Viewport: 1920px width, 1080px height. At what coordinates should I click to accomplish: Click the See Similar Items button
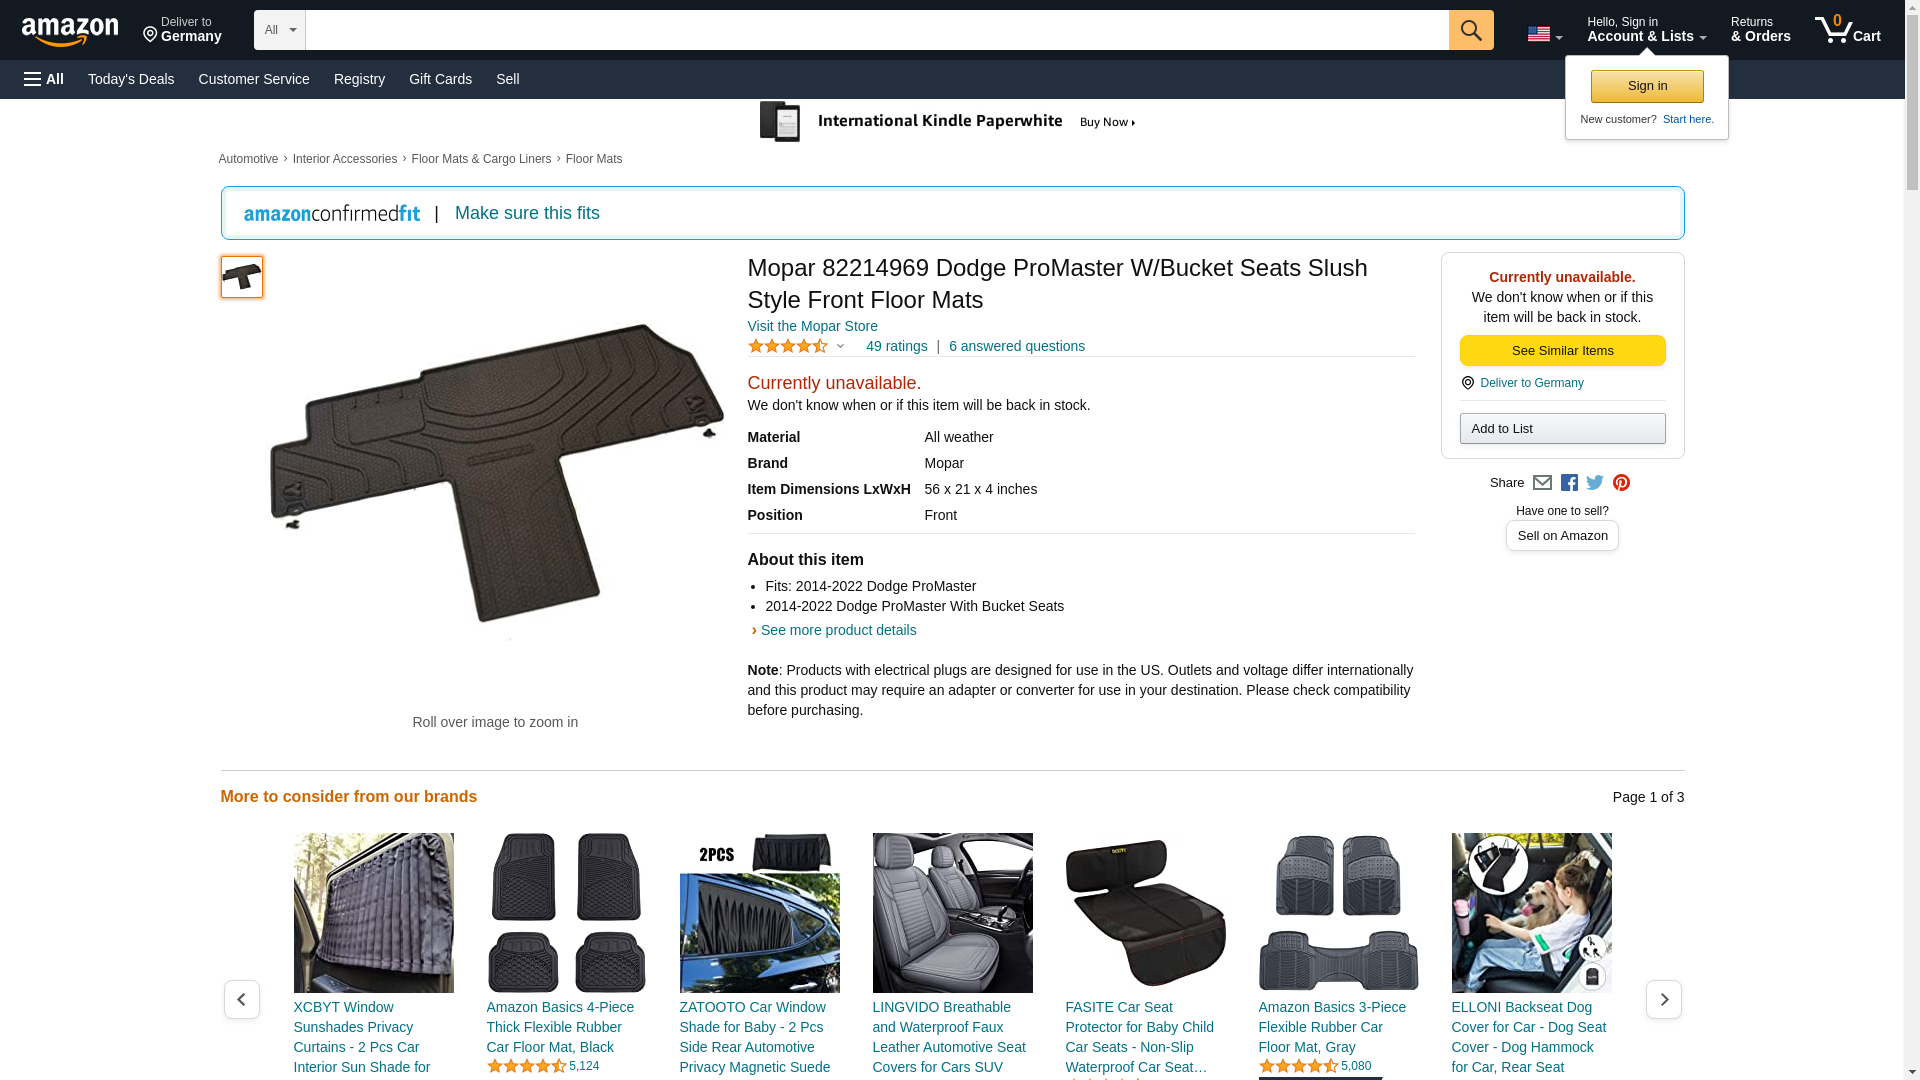pos(1562,350)
